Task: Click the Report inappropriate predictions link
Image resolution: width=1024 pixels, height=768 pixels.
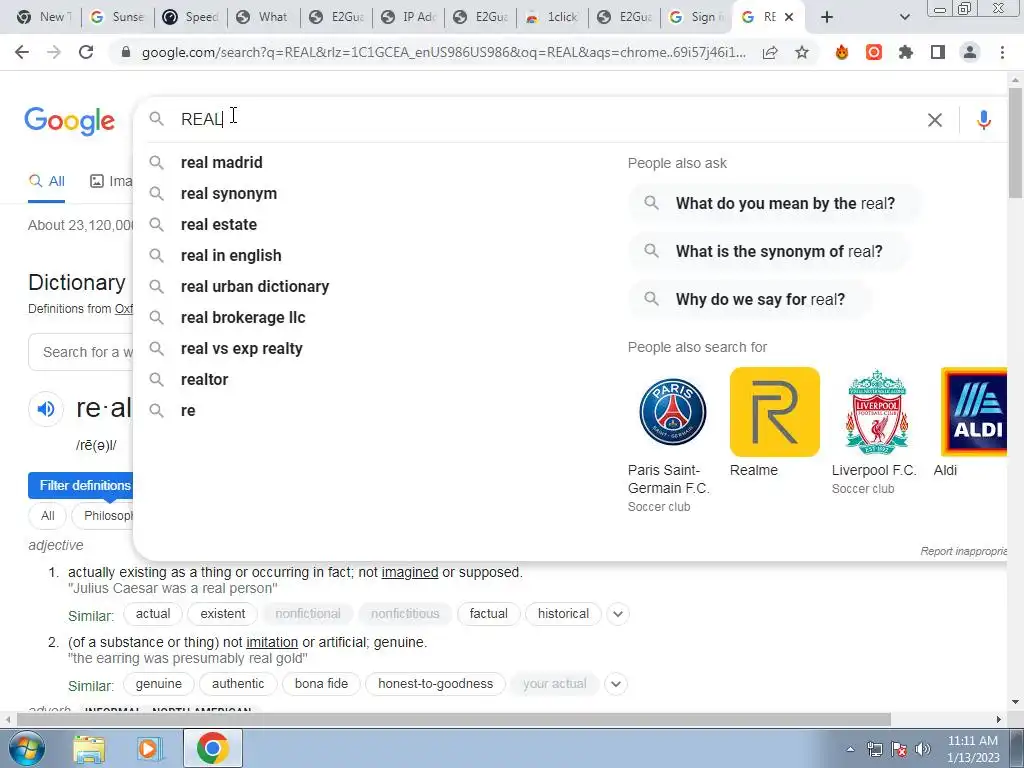Action: click(x=964, y=551)
